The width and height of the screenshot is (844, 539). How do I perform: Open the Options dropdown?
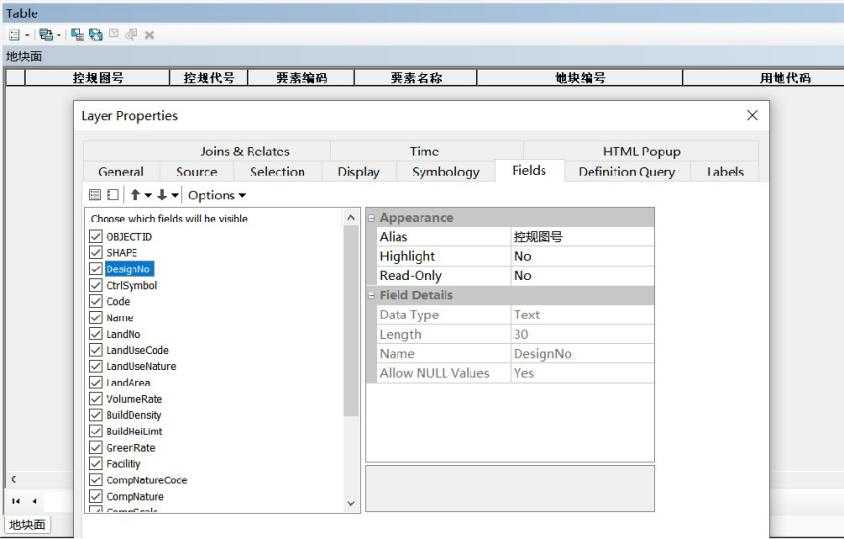[216, 195]
